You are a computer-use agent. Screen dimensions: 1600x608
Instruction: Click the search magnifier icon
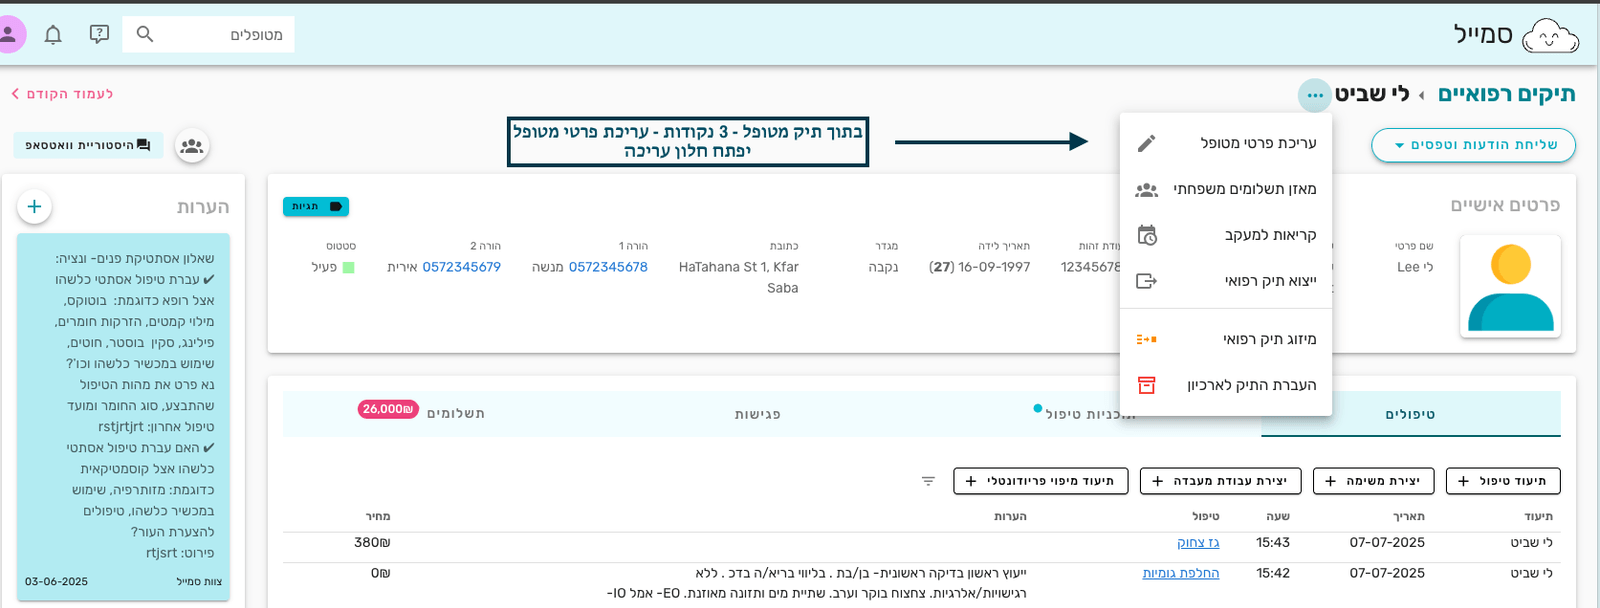coord(145,34)
